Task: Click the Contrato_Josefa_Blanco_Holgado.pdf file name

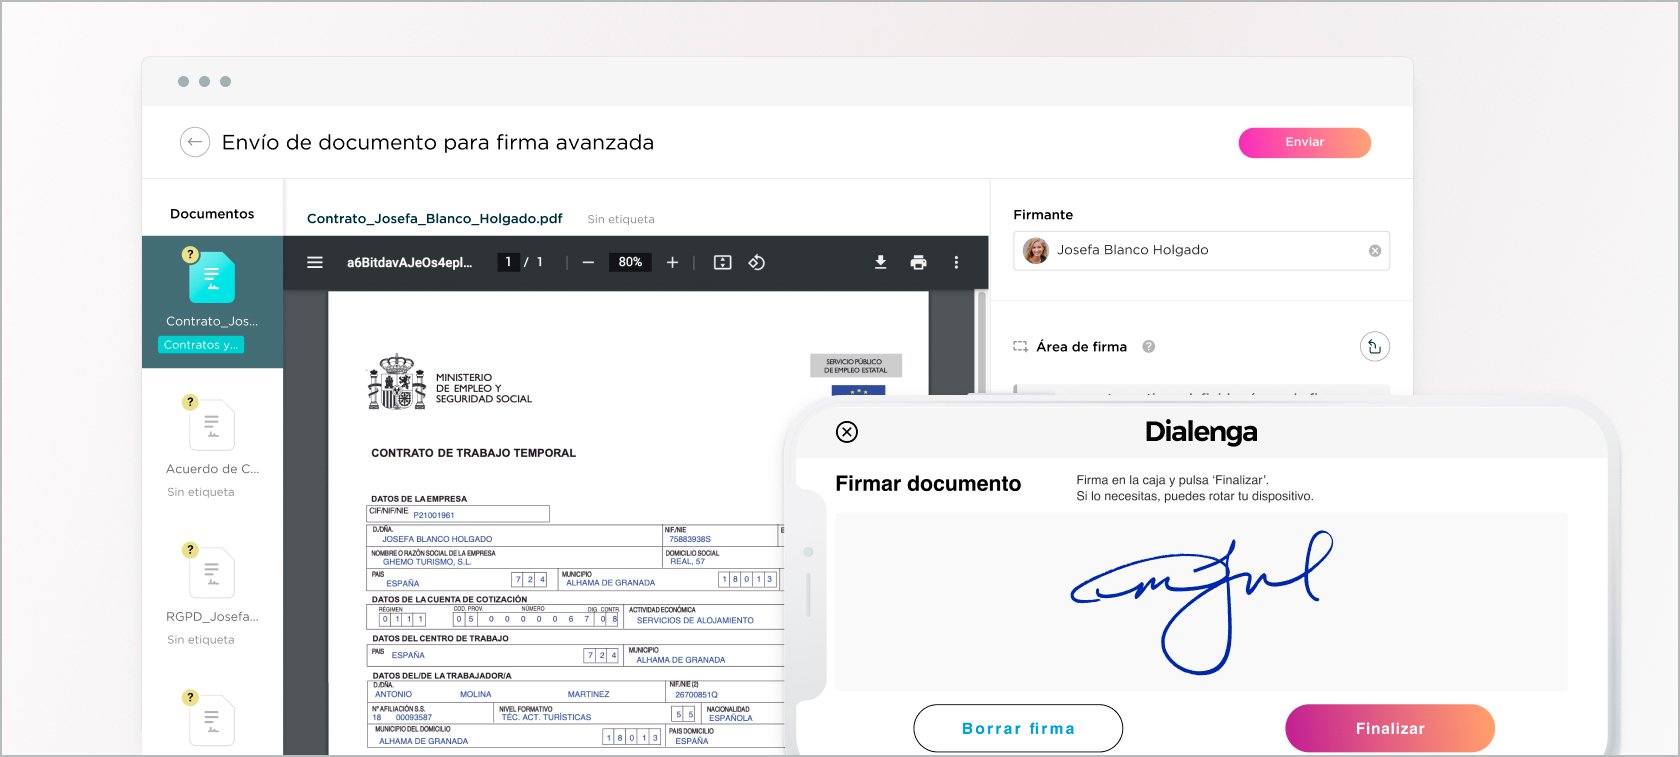Action: [434, 218]
